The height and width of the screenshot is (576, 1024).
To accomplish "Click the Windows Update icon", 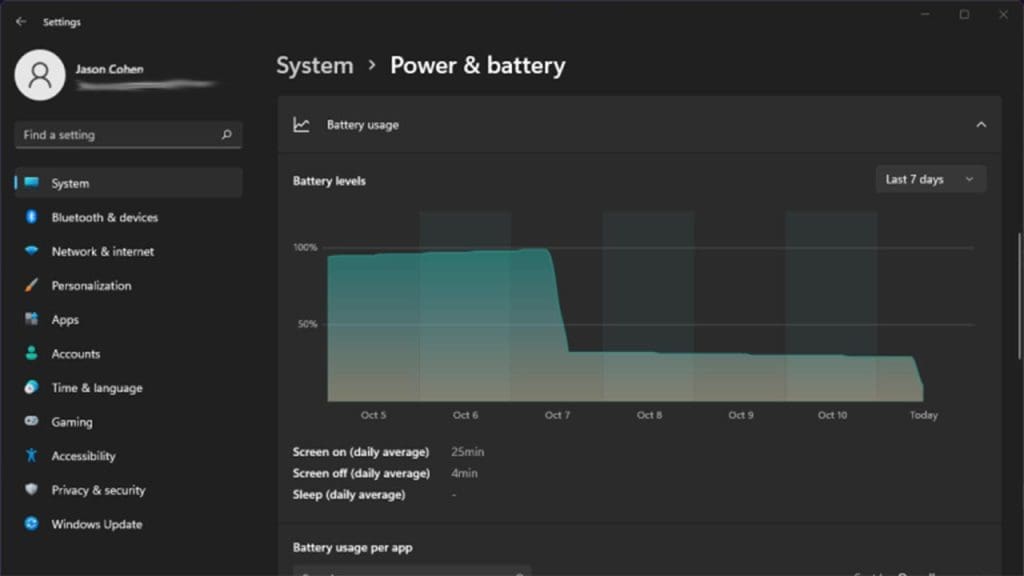I will coord(32,524).
